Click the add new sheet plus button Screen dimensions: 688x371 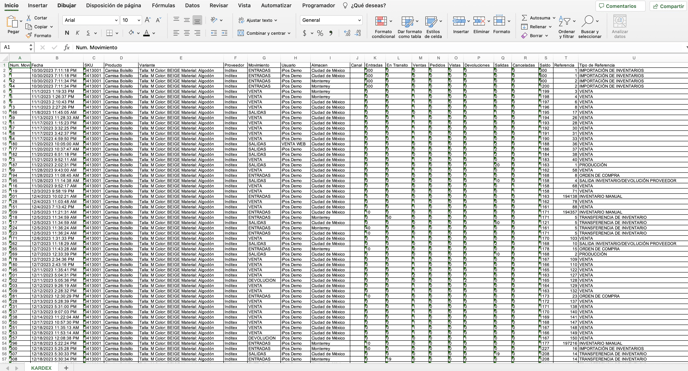coord(66,367)
